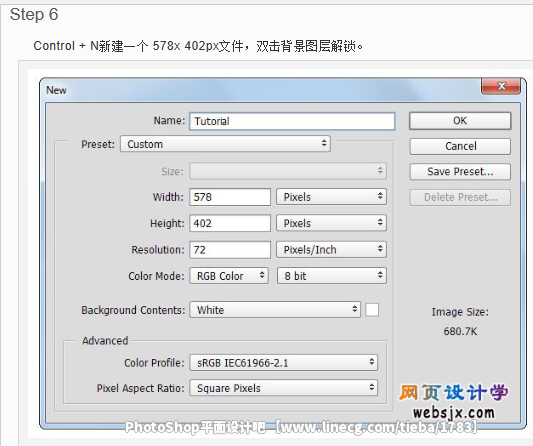
Task: Click the instruction text starting 'Control + N'
Action: [x=198, y=46]
